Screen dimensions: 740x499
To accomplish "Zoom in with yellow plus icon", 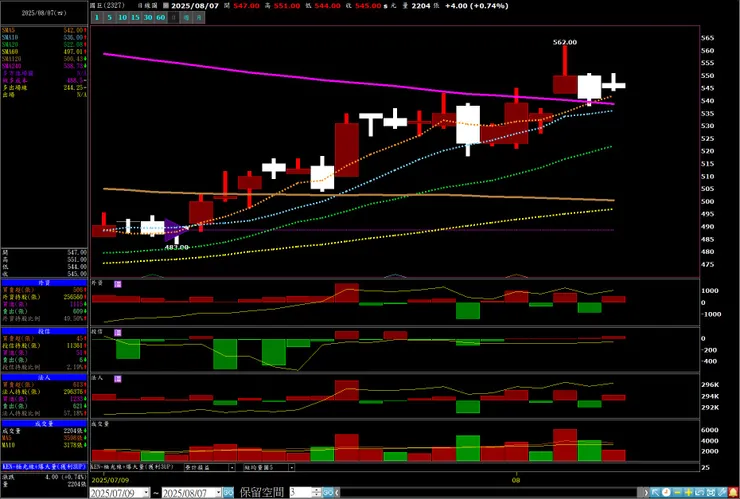I will 689,493.
